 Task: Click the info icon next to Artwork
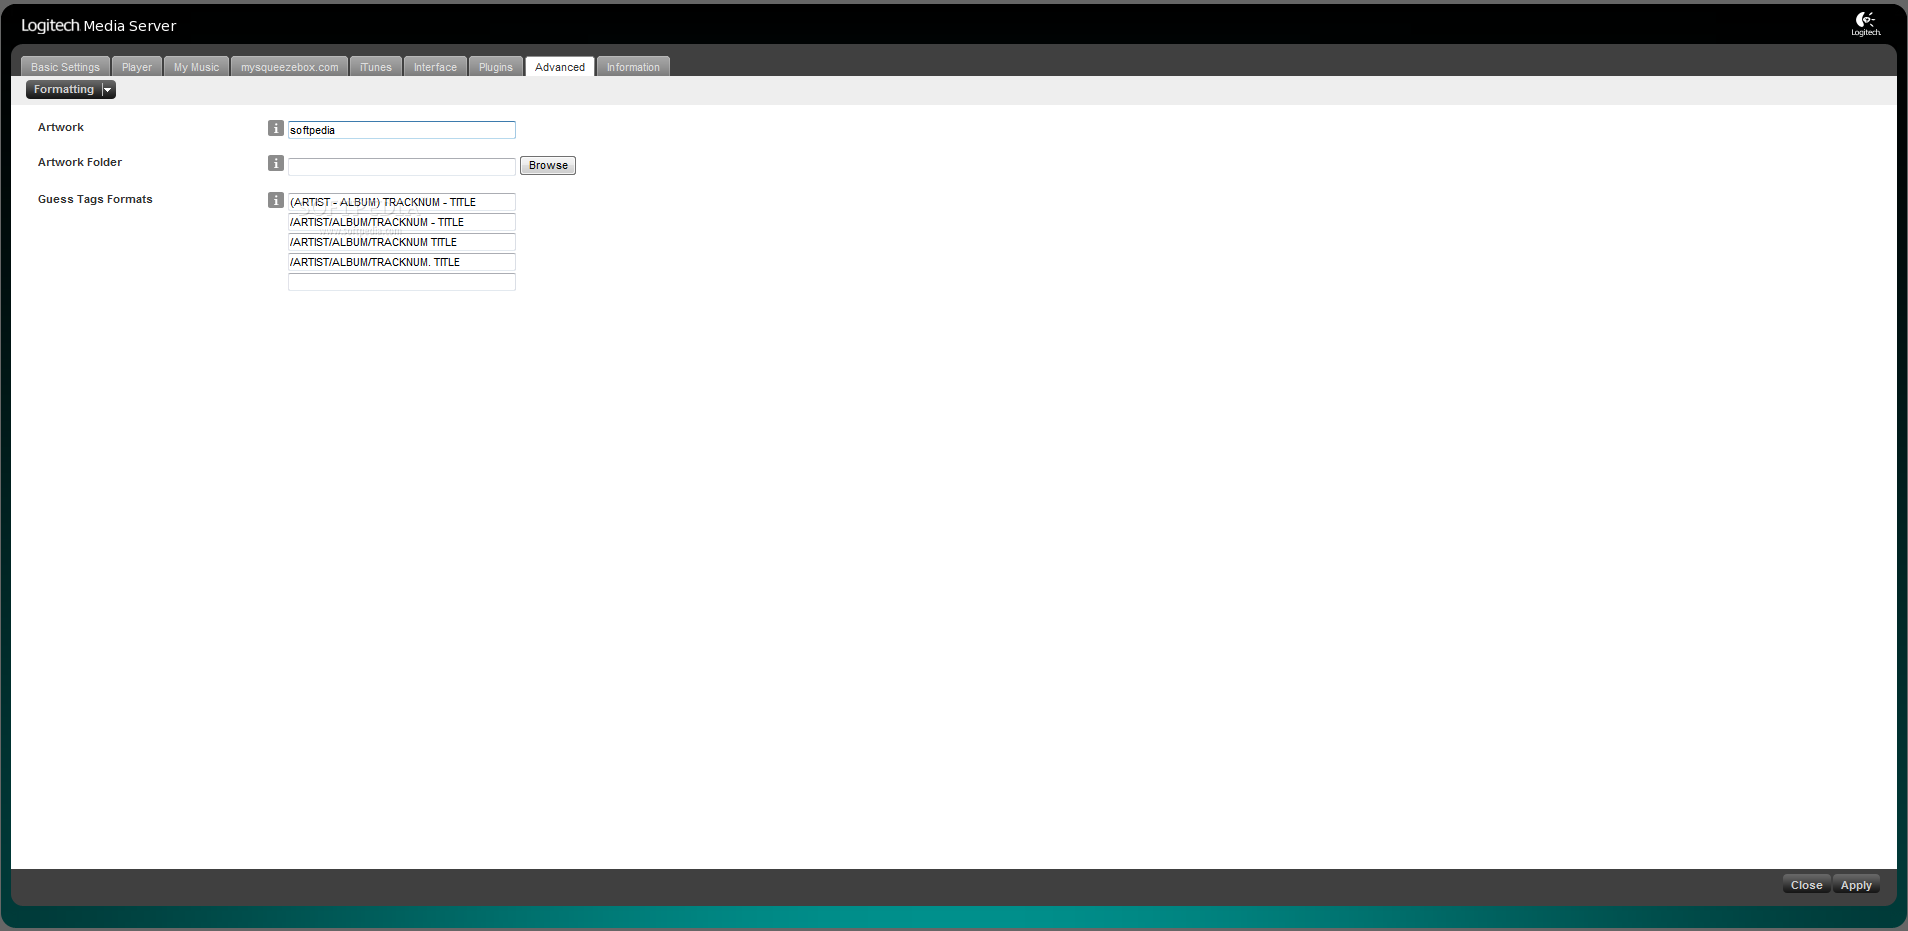276,128
